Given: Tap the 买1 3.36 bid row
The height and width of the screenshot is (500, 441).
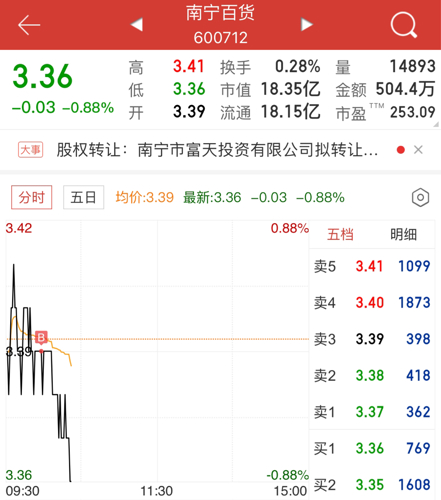Looking at the screenshot, I should [372, 448].
